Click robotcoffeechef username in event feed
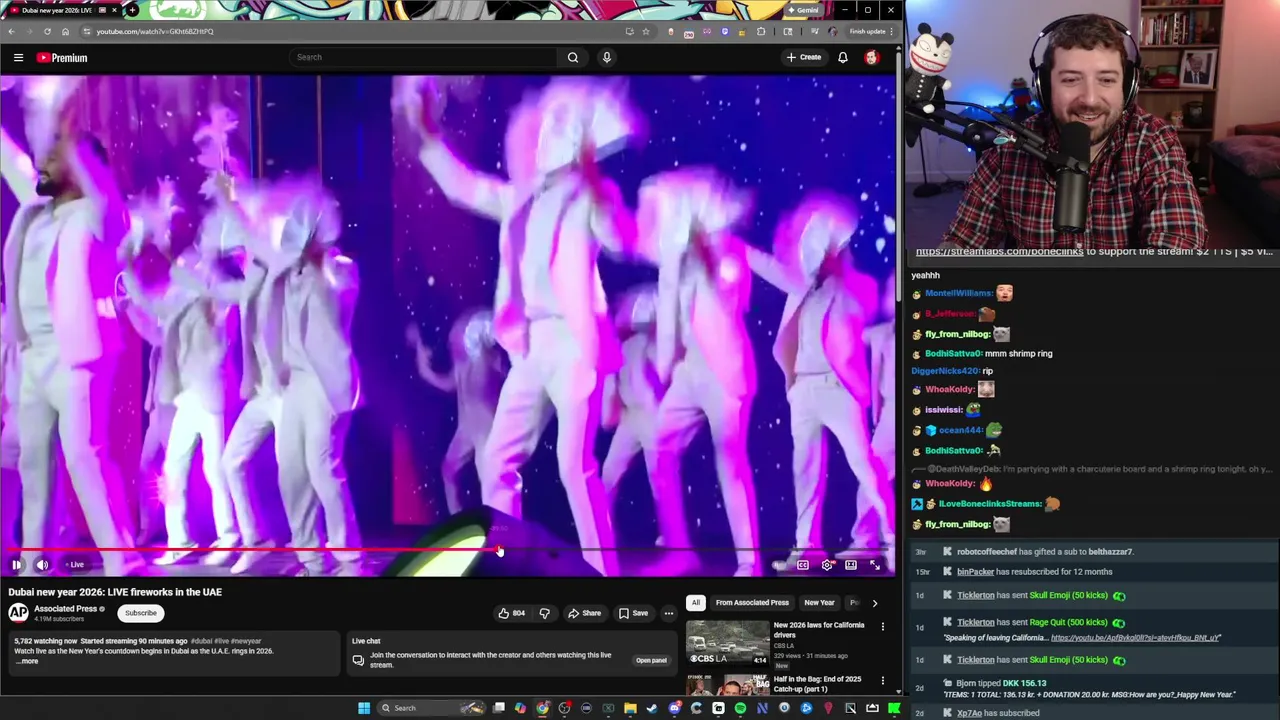Image resolution: width=1280 pixels, height=720 pixels. (x=987, y=552)
